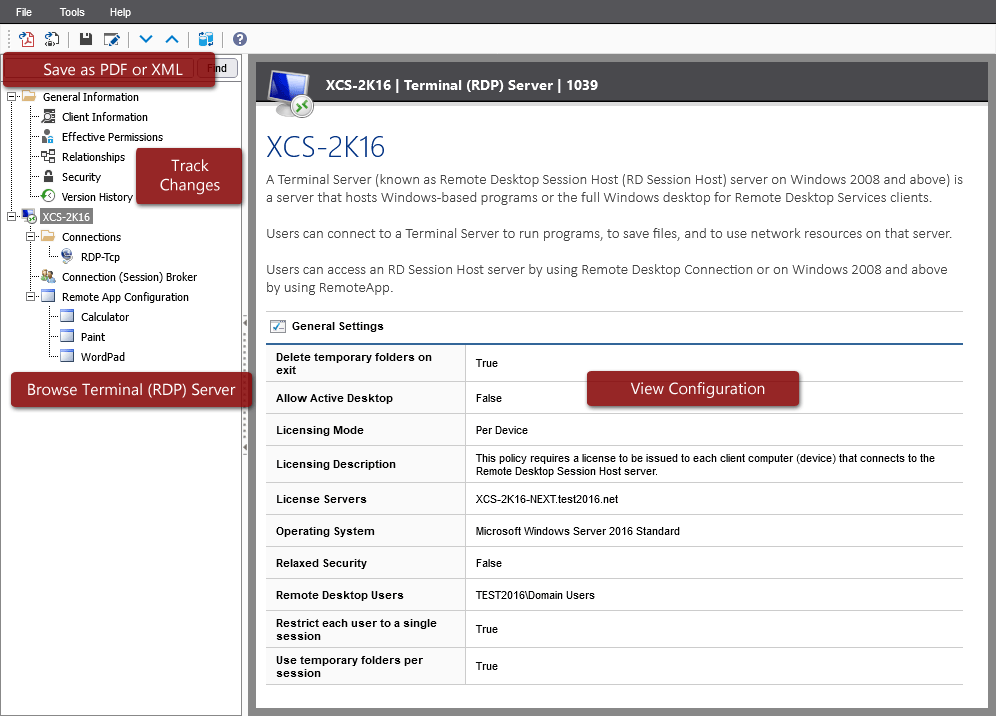This screenshot has height=716, width=996.
Task: Collapse the Connections tree node
Action: pyautogui.click(x=30, y=236)
